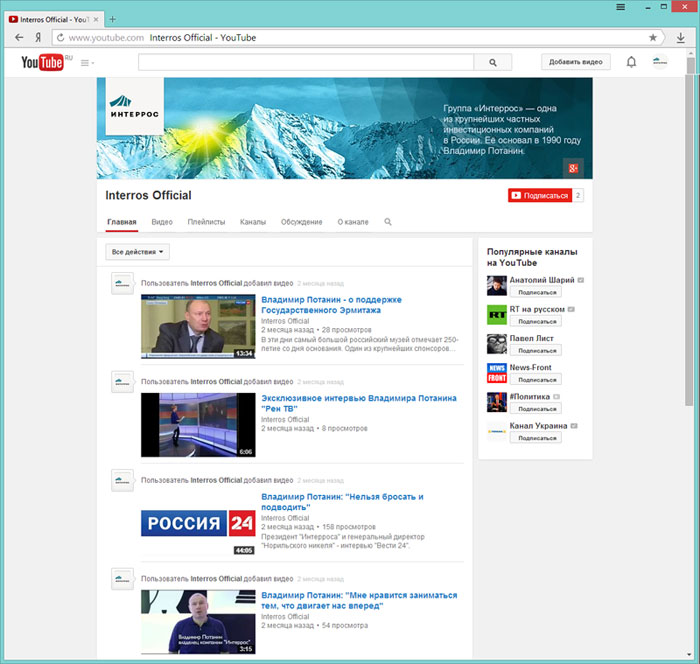Click the Interros Official channel title
Image resolution: width=700 pixels, height=664 pixels.
click(x=148, y=195)
